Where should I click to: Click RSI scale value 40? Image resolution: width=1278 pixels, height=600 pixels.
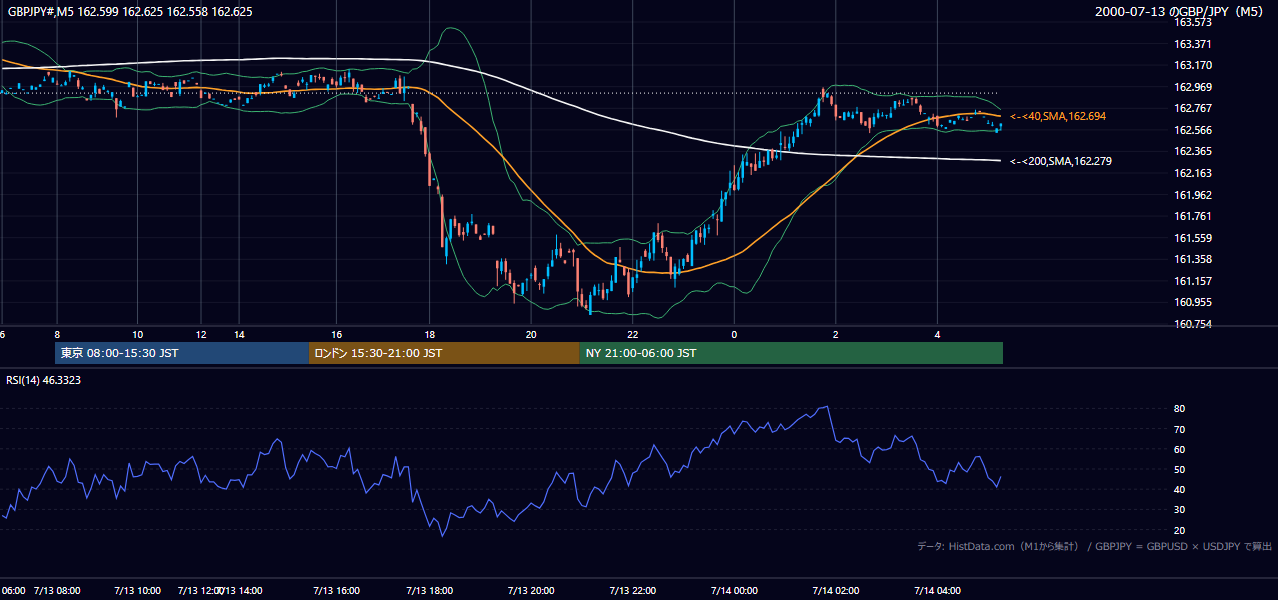[1180, 489]
